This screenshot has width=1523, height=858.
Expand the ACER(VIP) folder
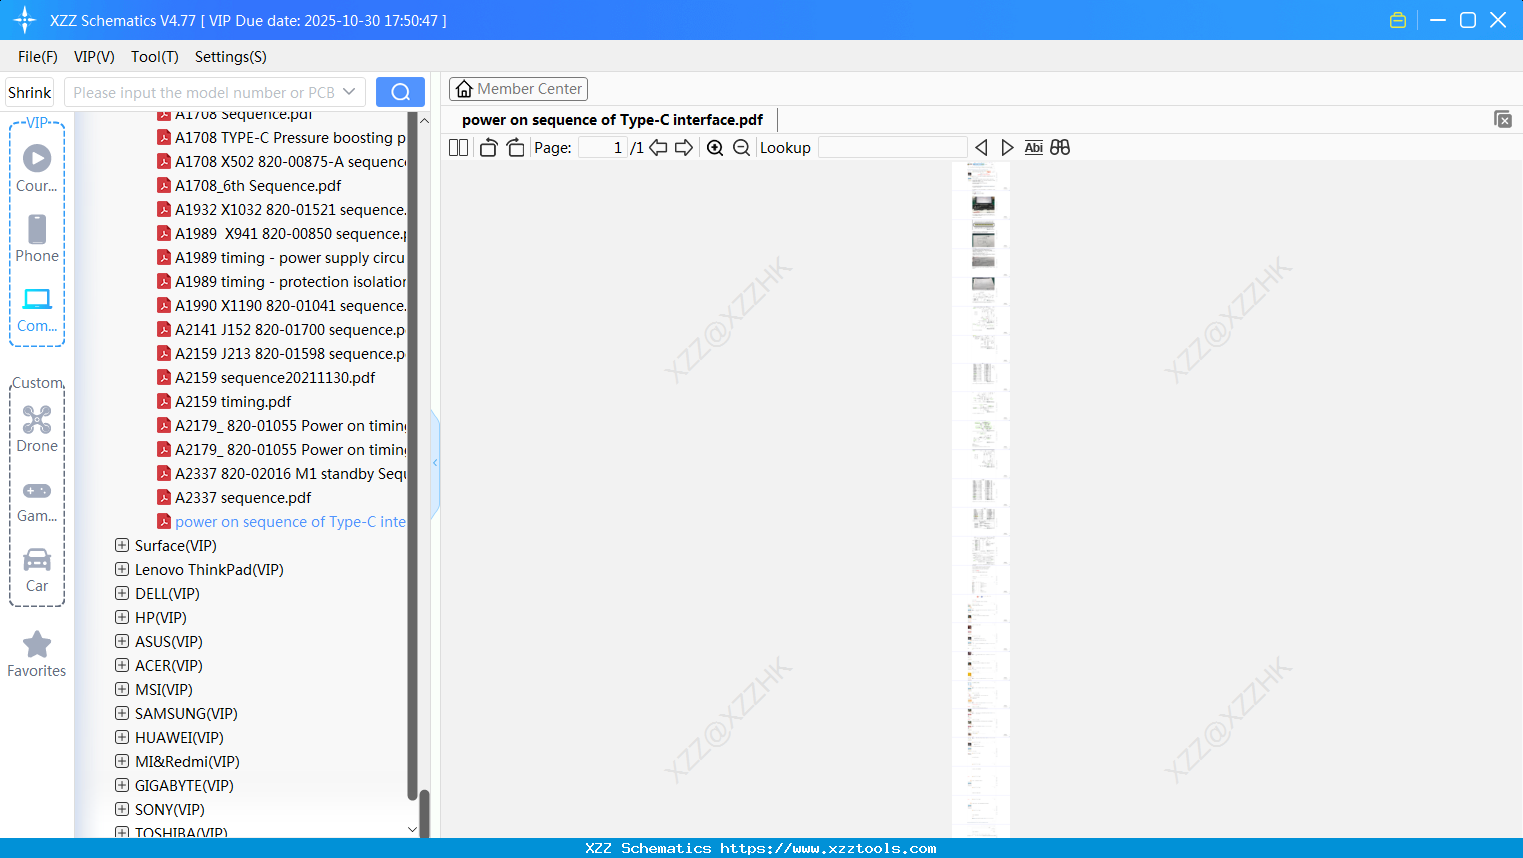click(122, 665)
